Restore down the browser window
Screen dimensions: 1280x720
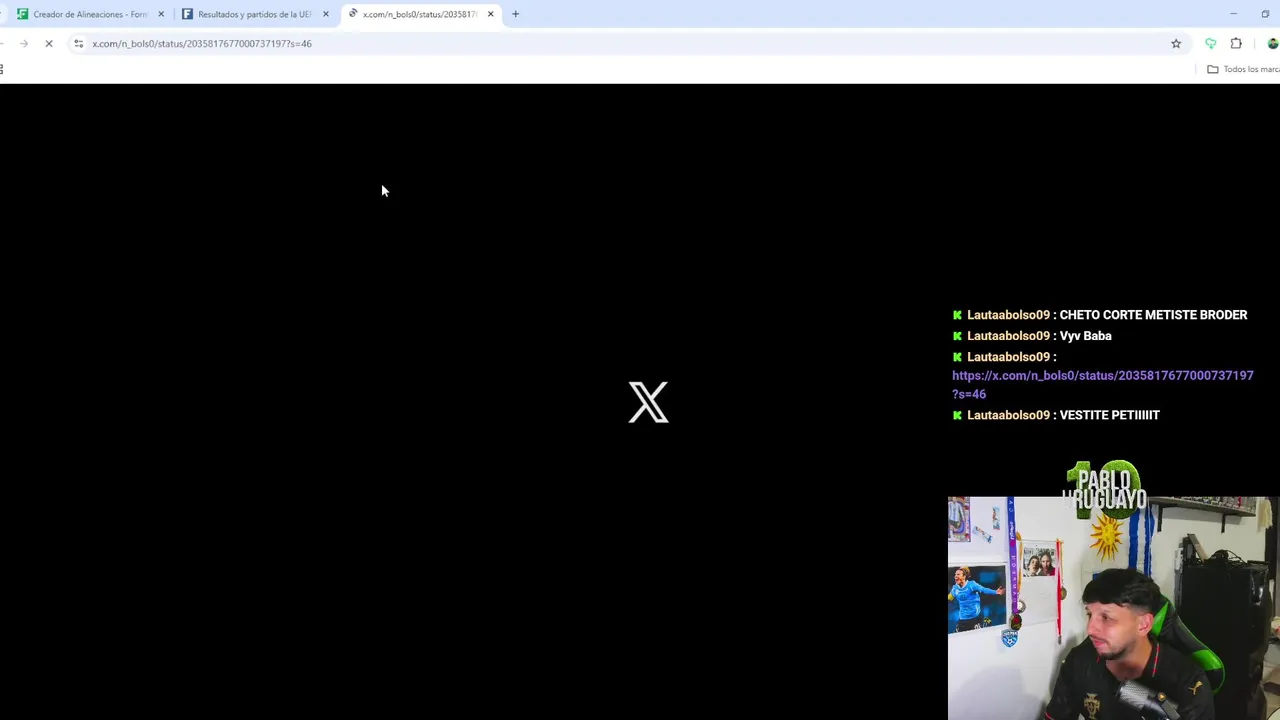1265,14
